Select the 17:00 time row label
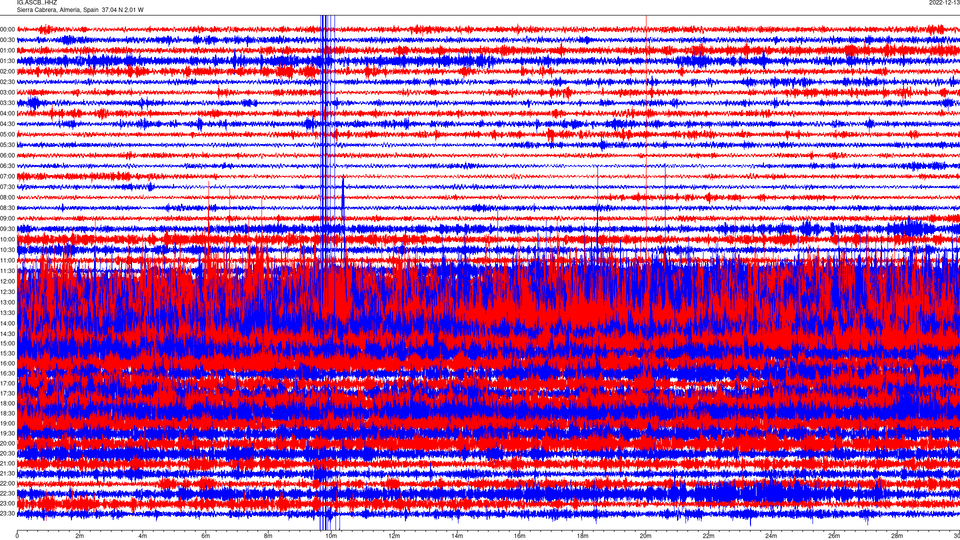 (x=8, y=383)
